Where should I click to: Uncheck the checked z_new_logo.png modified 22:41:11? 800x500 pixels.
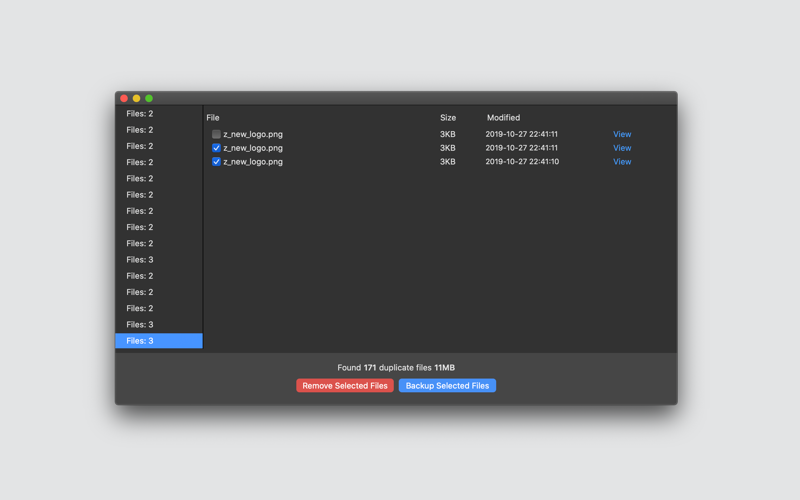(216, 148)
